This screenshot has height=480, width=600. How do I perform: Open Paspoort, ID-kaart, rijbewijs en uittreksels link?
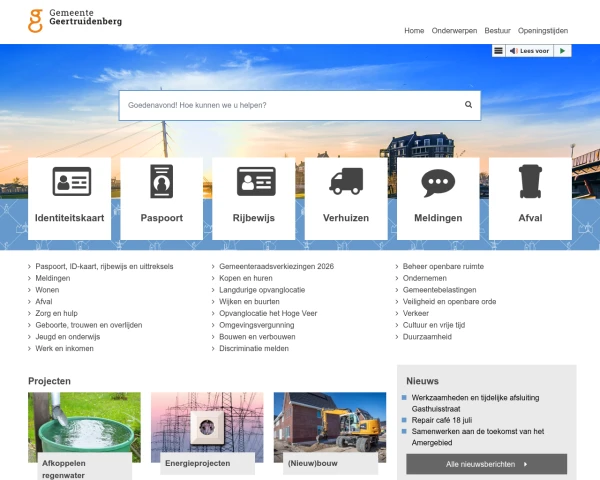[104, 266]
